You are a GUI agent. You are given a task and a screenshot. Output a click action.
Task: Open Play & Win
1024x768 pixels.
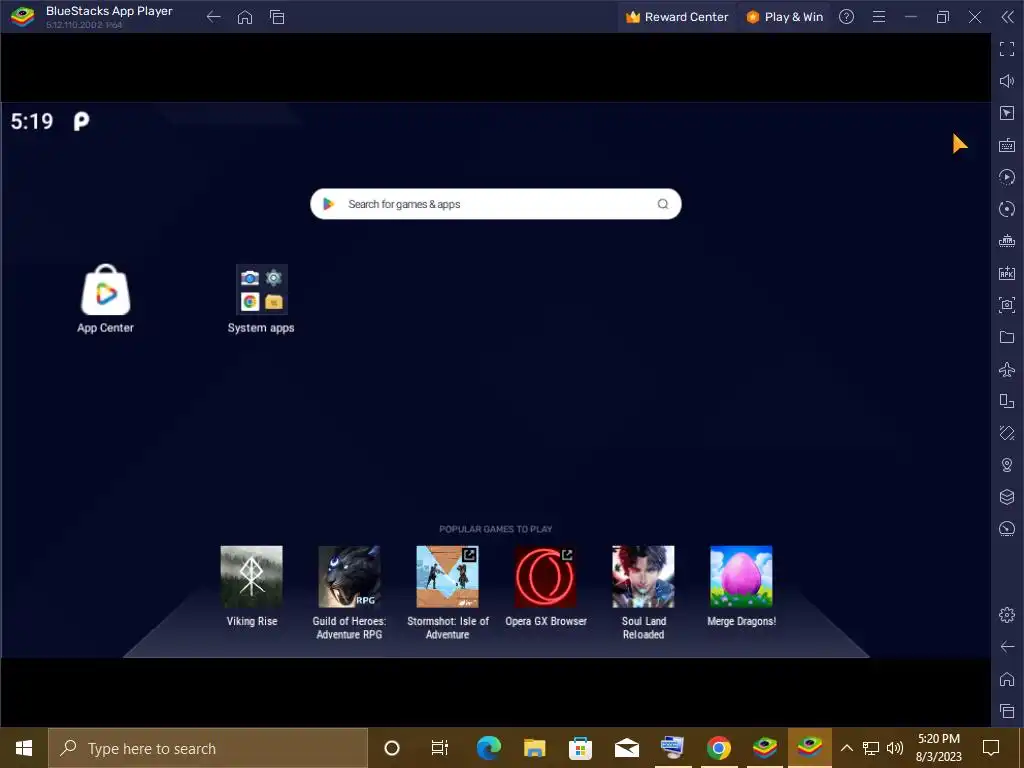coord(784,17)
